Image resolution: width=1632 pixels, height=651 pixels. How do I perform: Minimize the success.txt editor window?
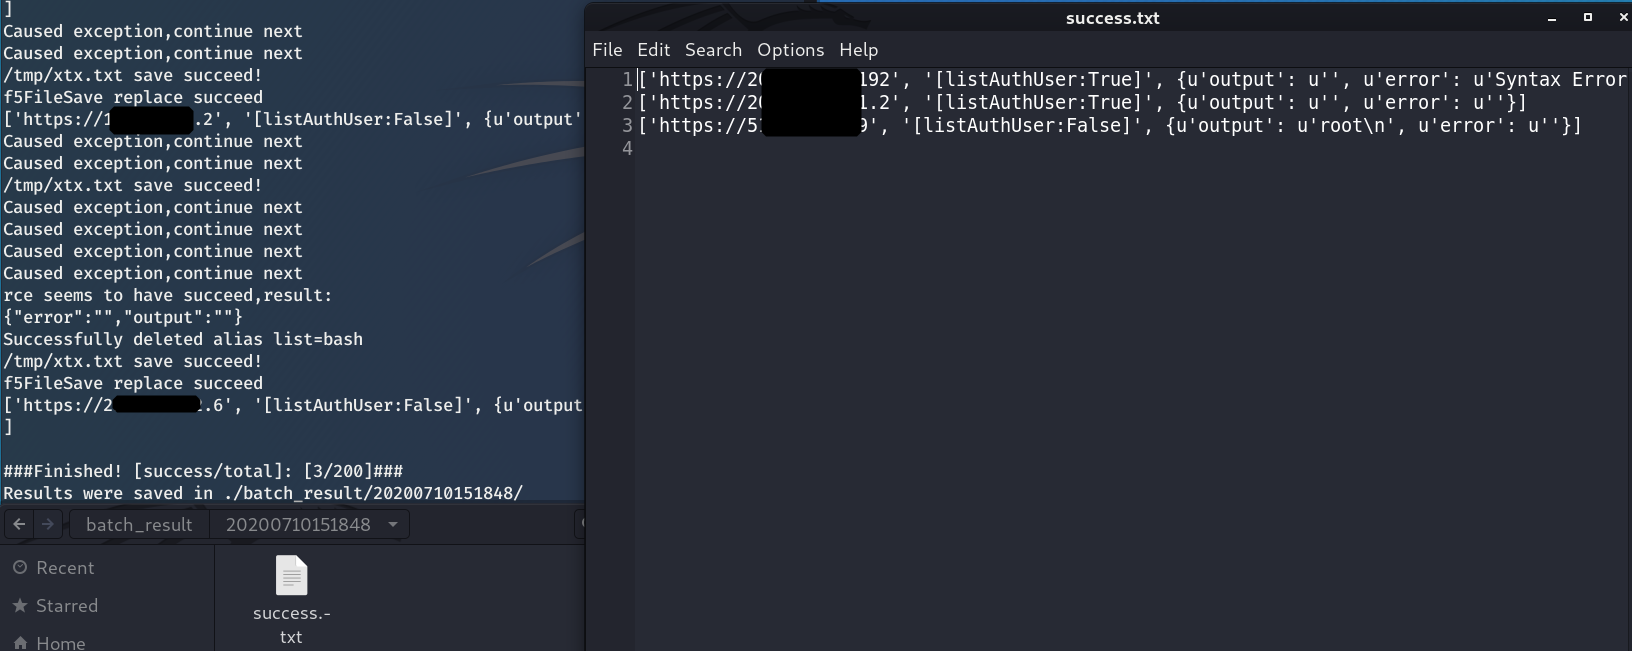pos(1552,18)
